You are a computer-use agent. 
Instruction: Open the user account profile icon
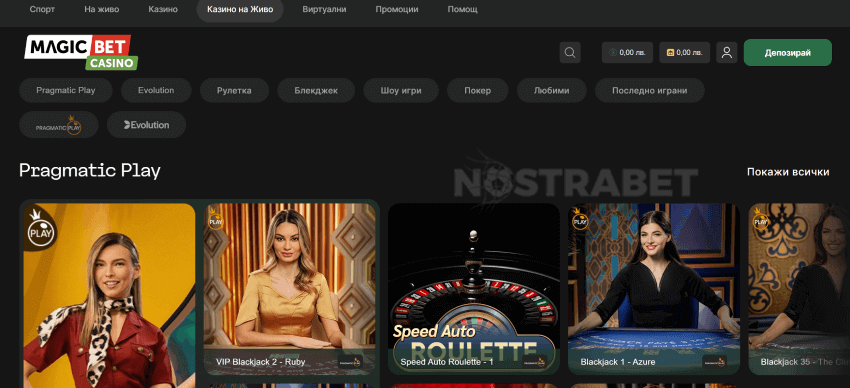727,53
